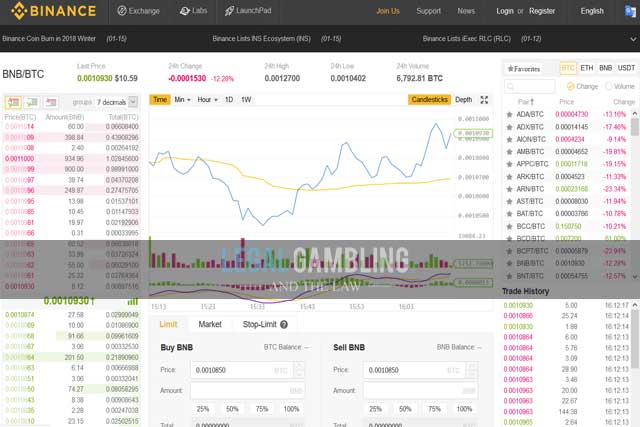640x427 pixels.
Task: Set Sell BNB amount to 75%
Action: (x=434, y=409)
